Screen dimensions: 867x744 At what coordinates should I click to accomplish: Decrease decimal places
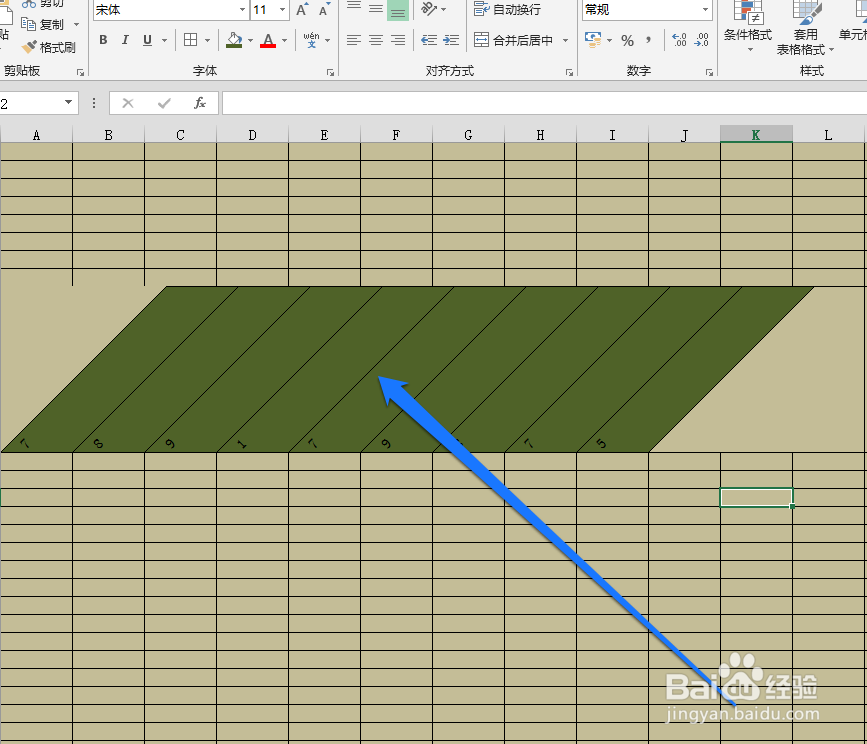point(701,40)
